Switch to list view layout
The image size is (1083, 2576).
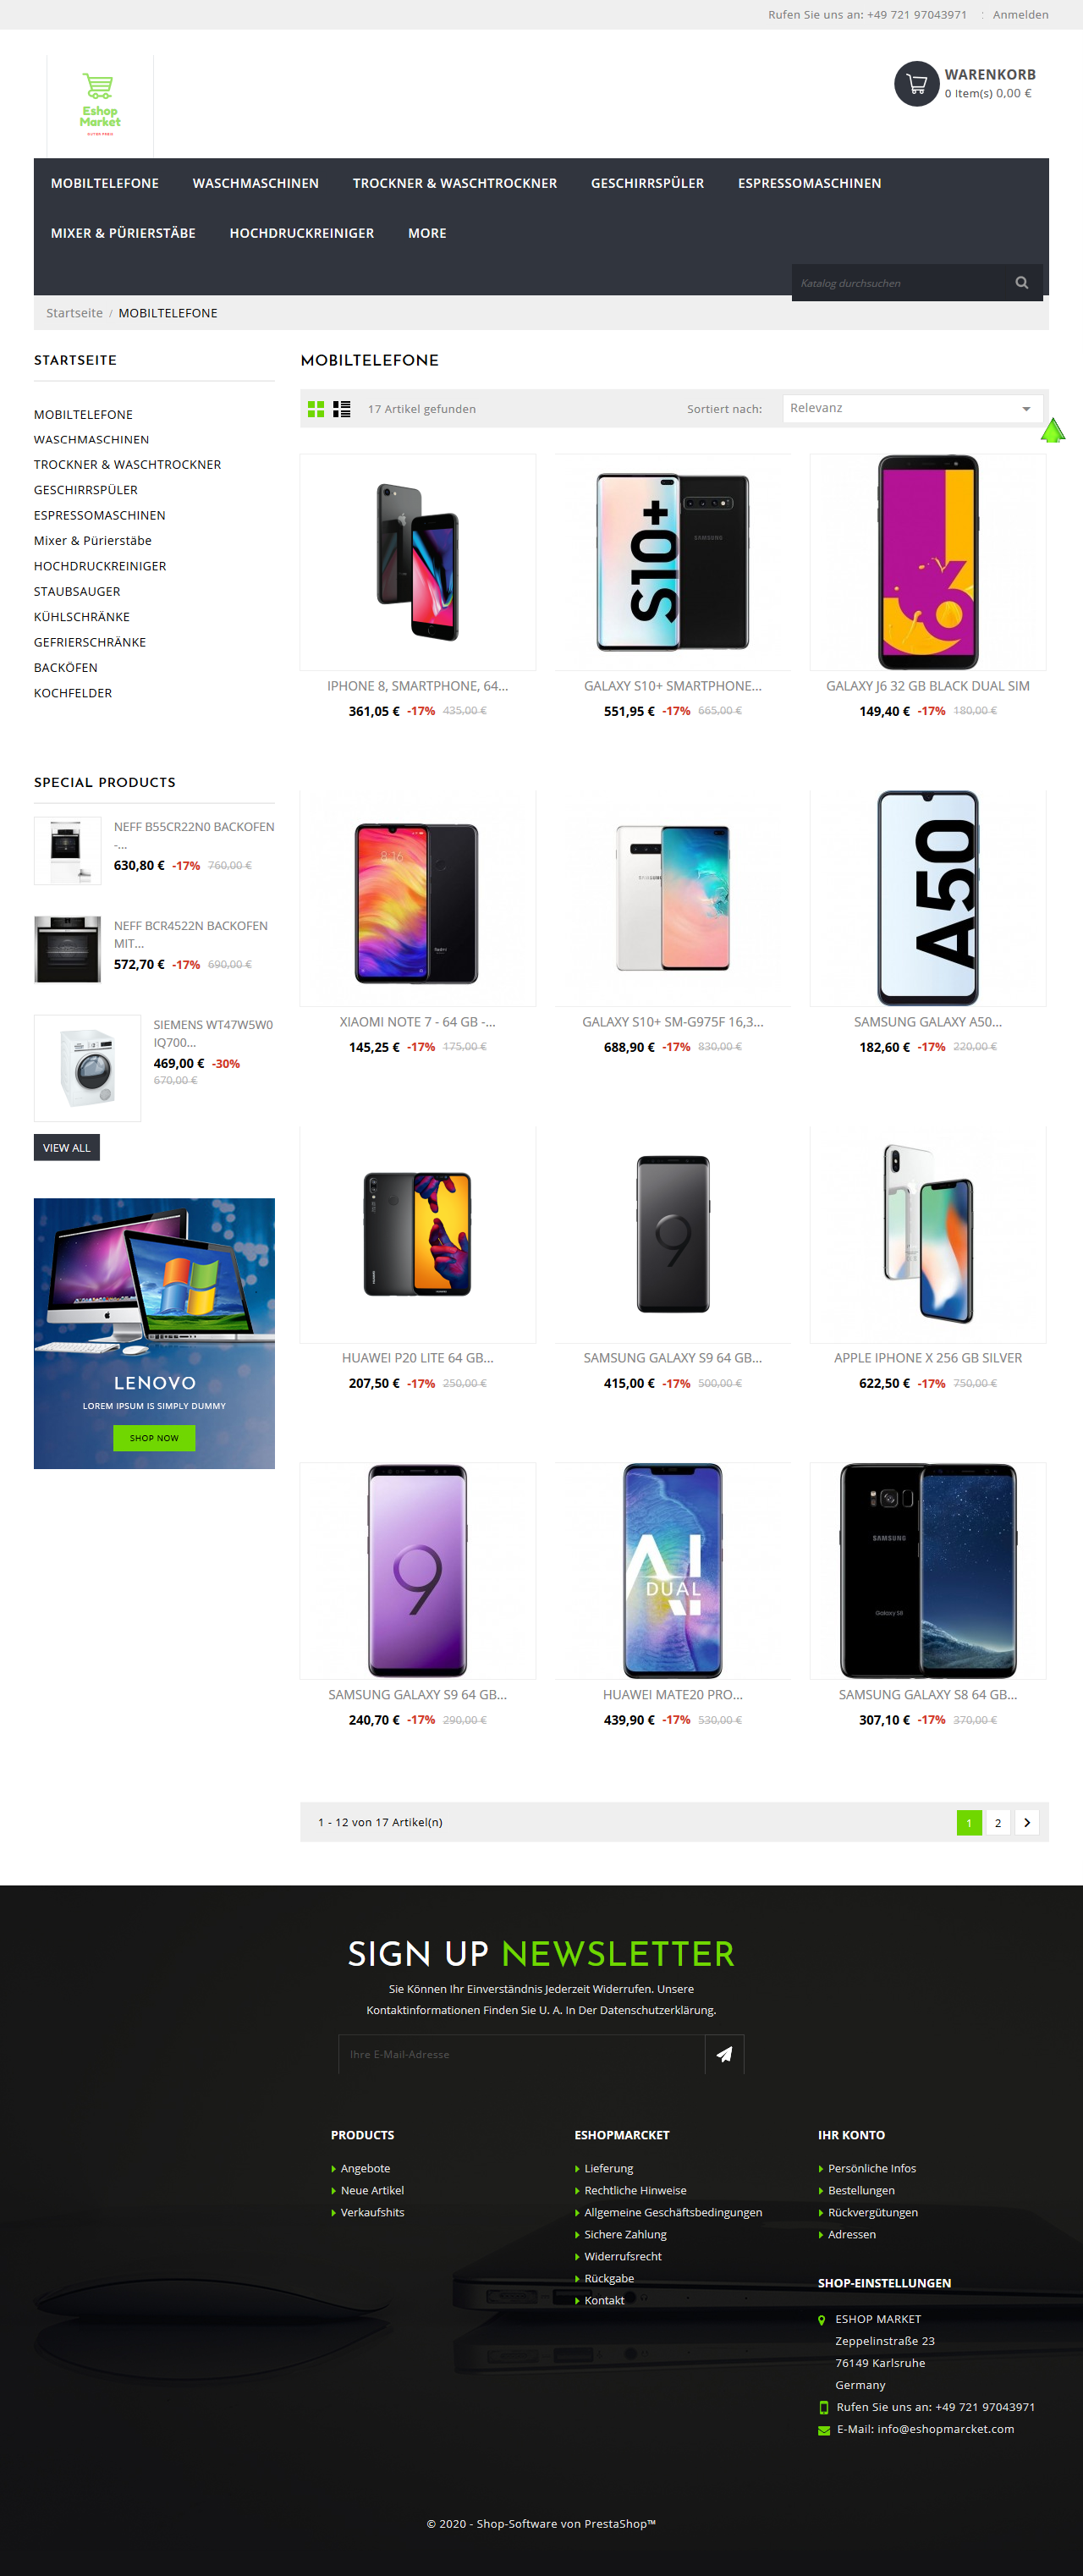click(x=342, y=409)
